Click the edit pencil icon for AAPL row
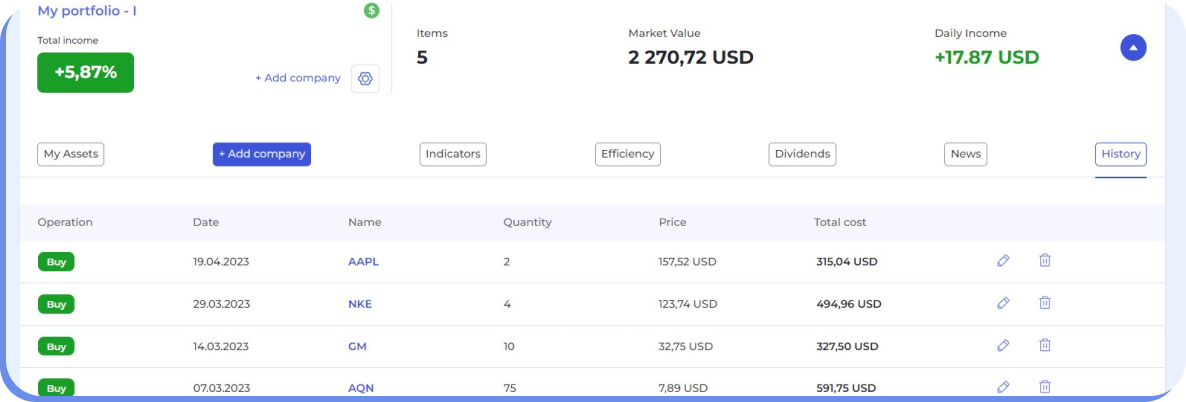The width and height of the screenshot is (1186, 402). click(1003, 261)
